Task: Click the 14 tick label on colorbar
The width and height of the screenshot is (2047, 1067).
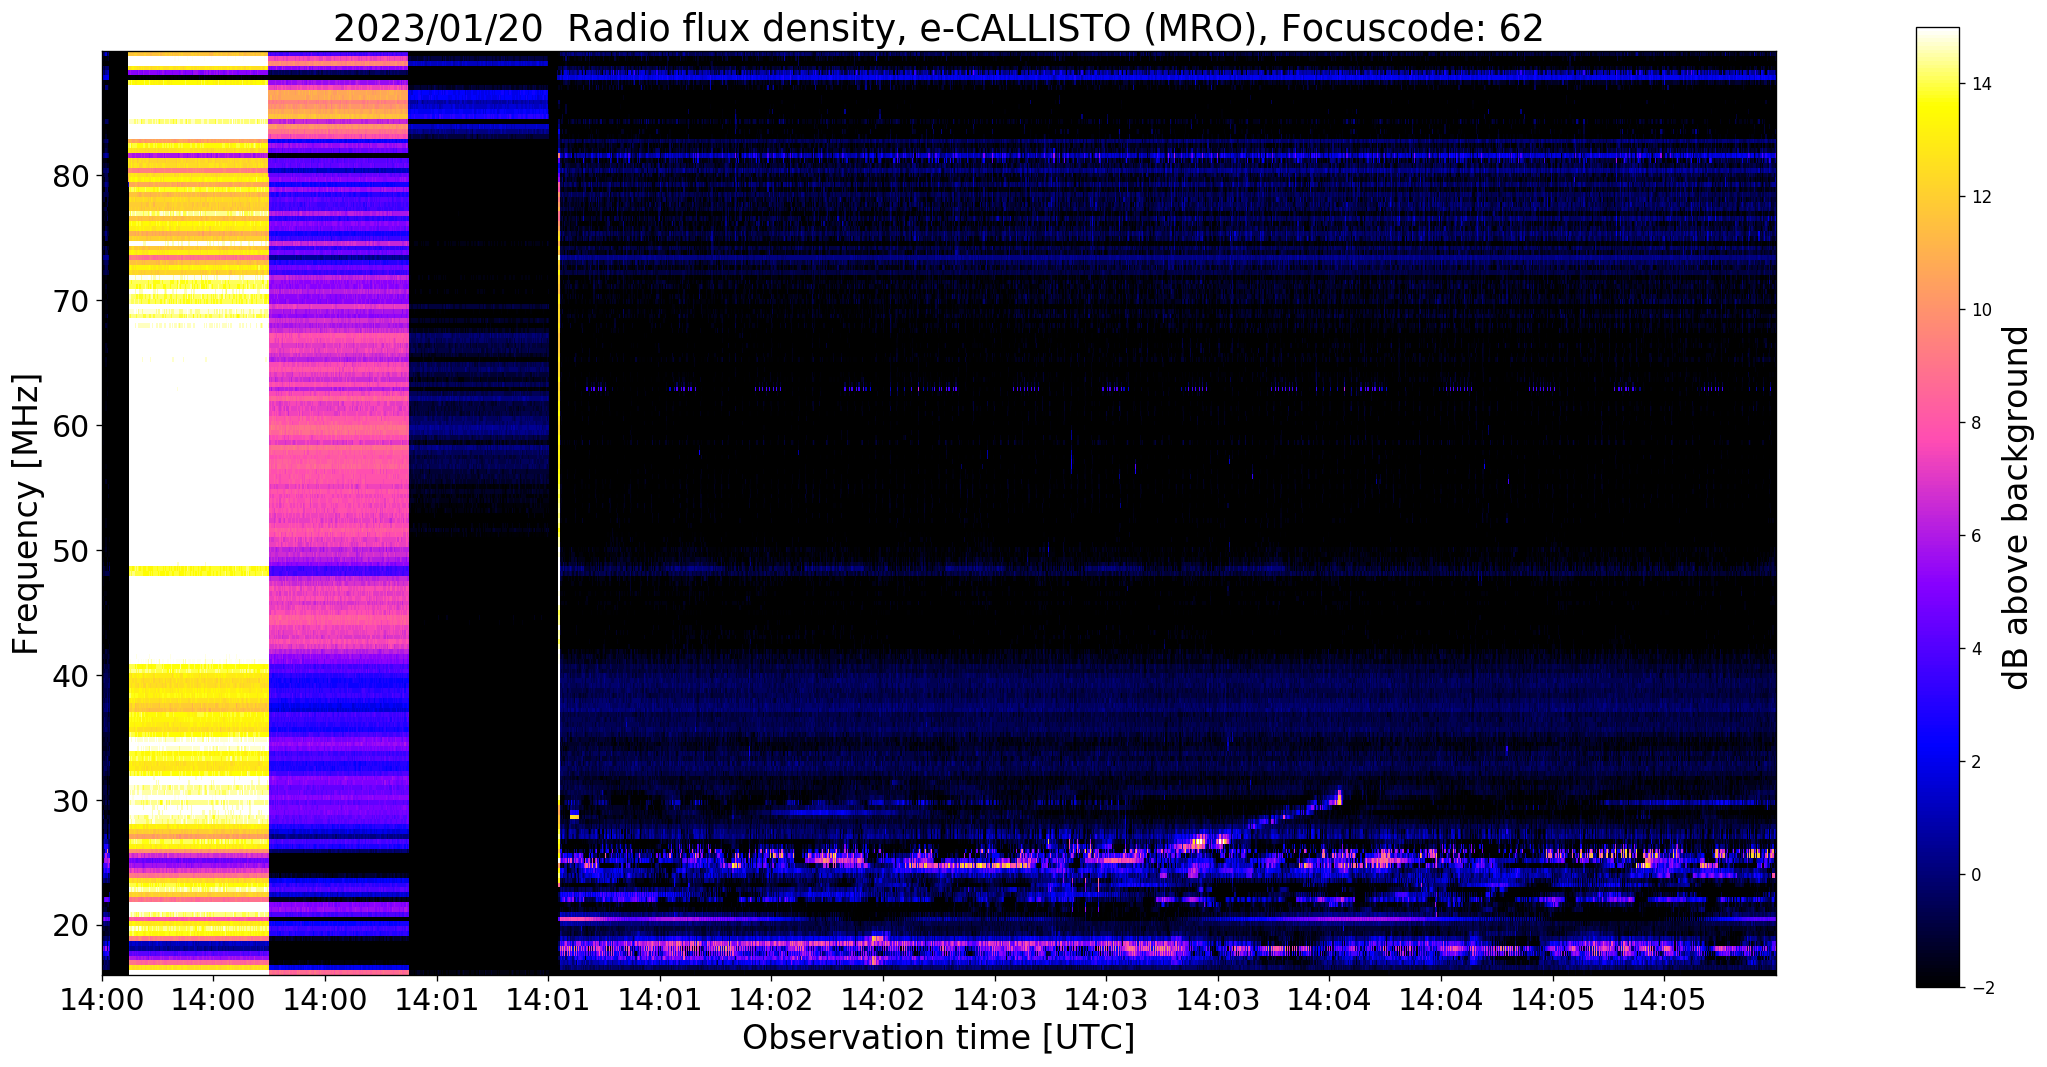Action: point(1980,84)
